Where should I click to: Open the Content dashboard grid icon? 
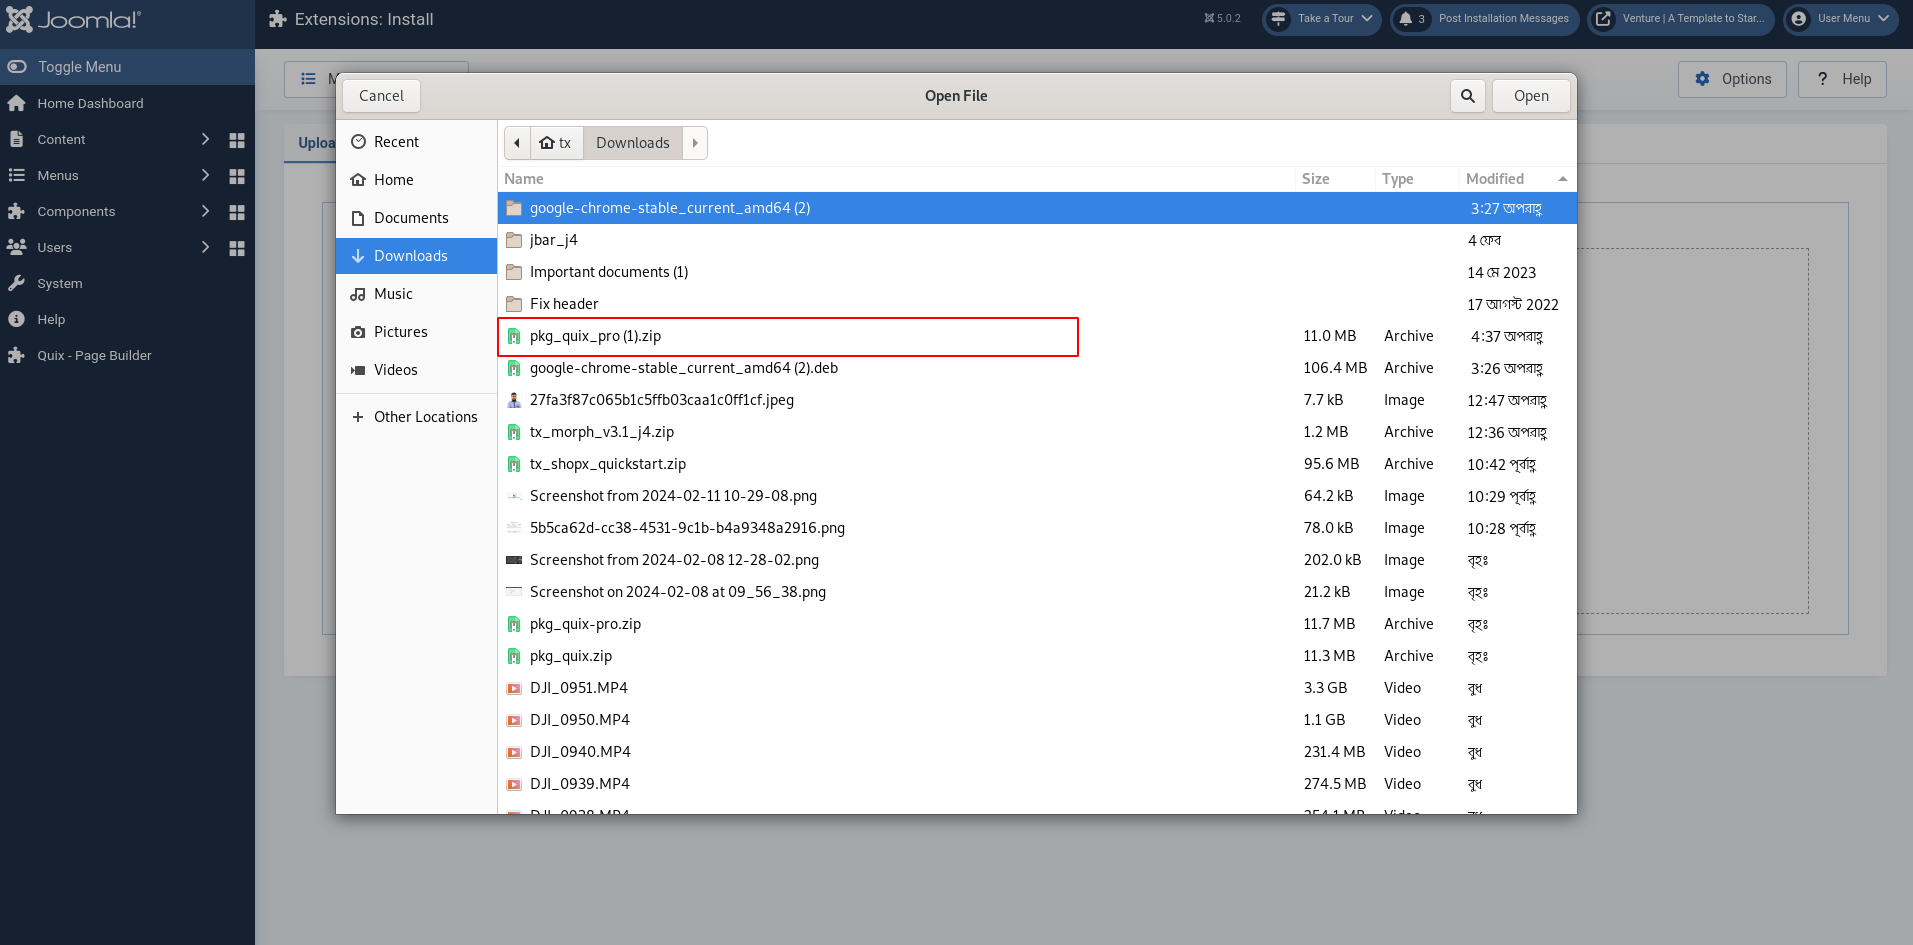click(x=237, y=140)
